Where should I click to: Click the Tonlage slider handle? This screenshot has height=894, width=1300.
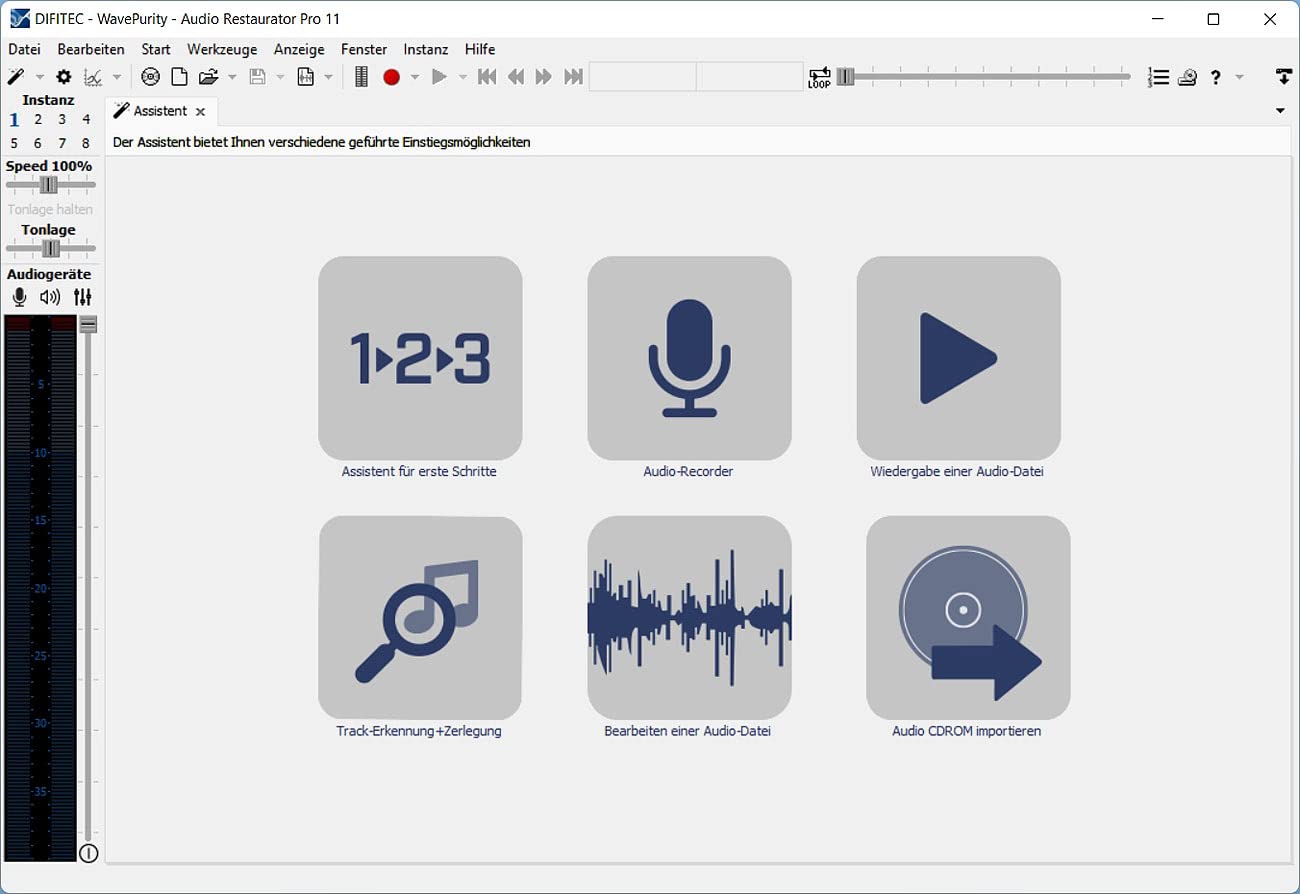click(51, 248)
